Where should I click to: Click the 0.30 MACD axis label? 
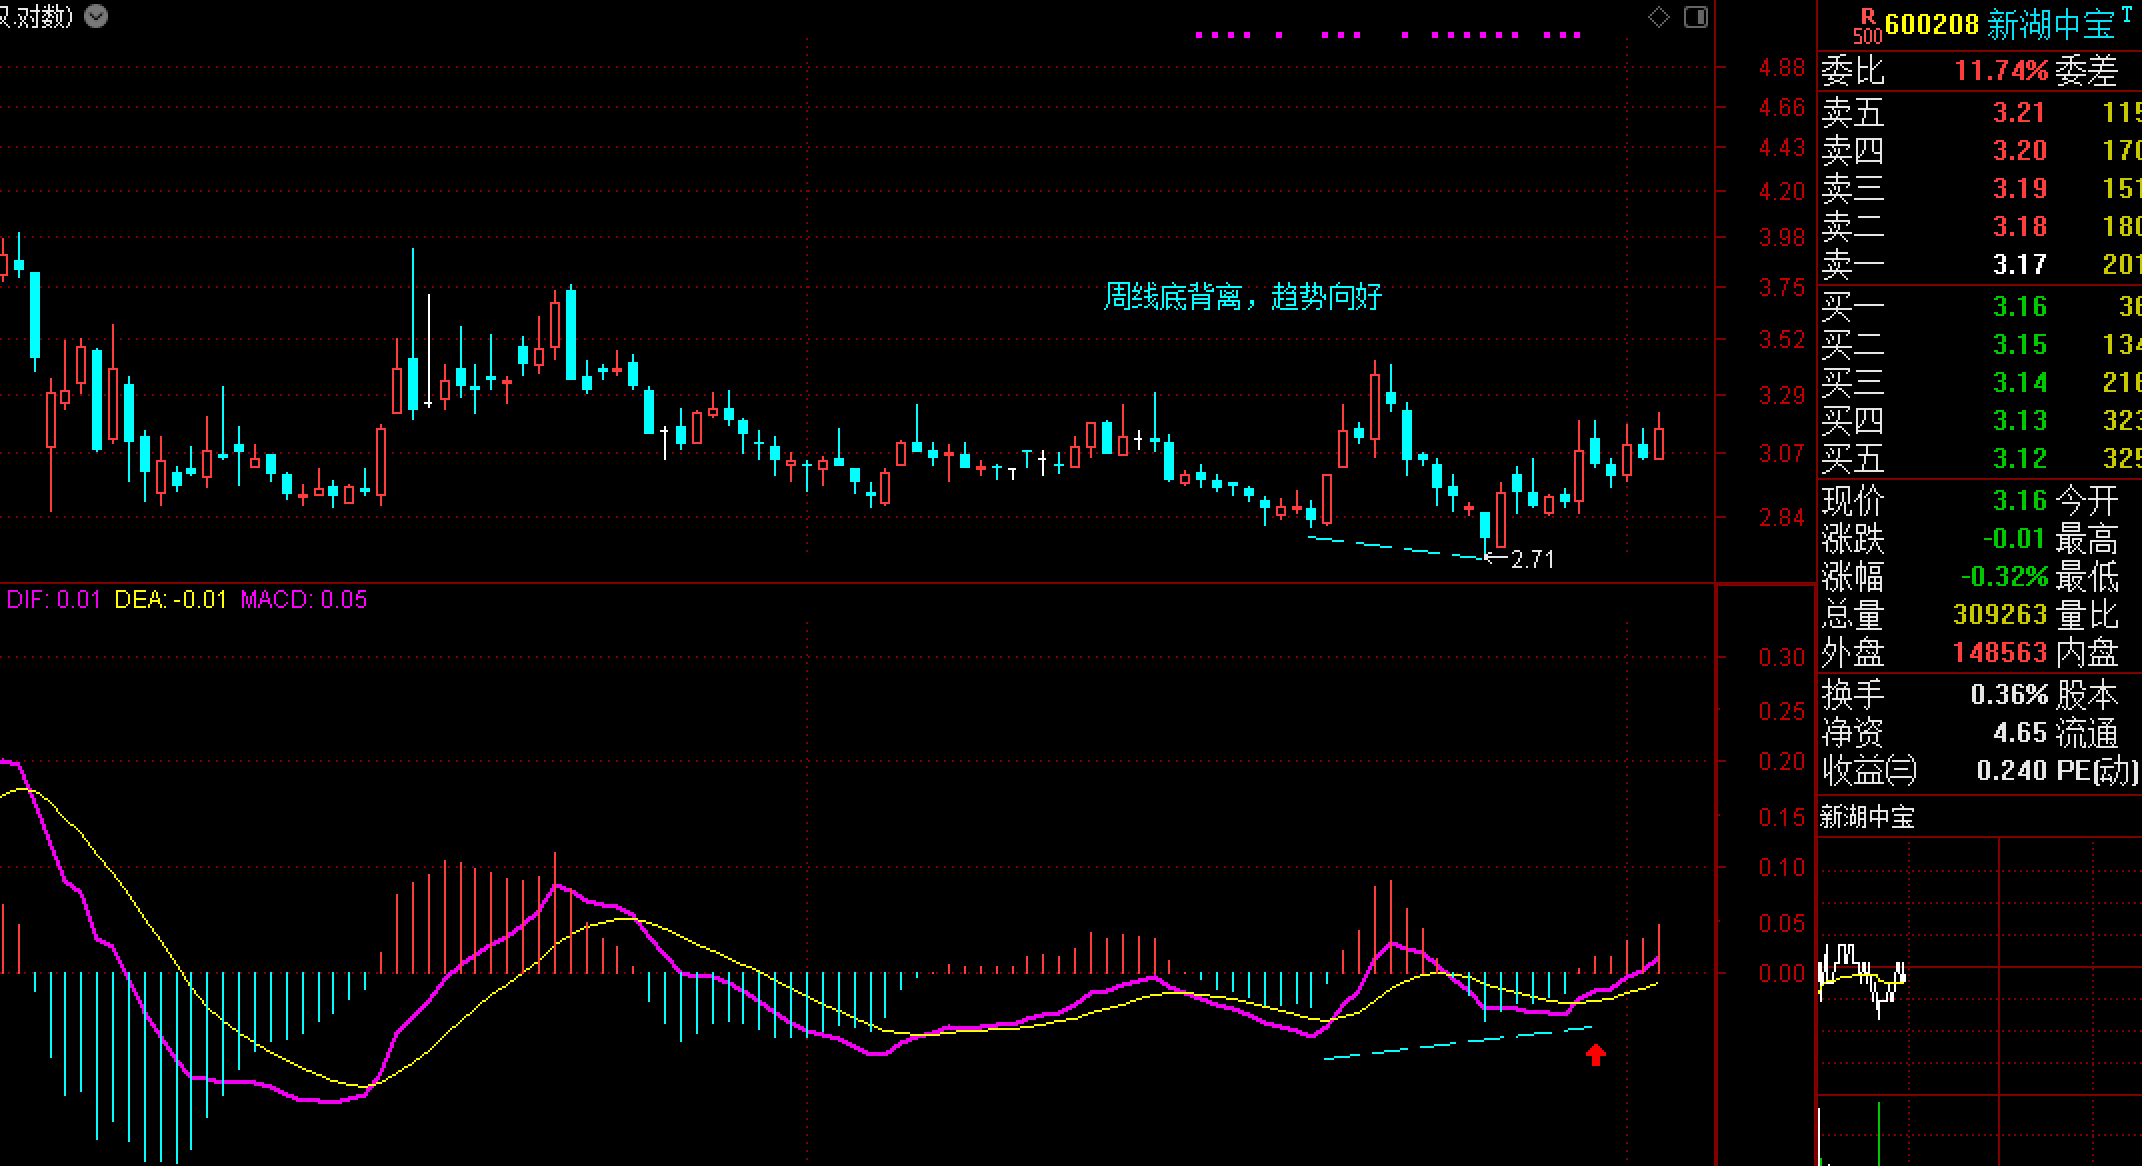tap(1782, 657)
